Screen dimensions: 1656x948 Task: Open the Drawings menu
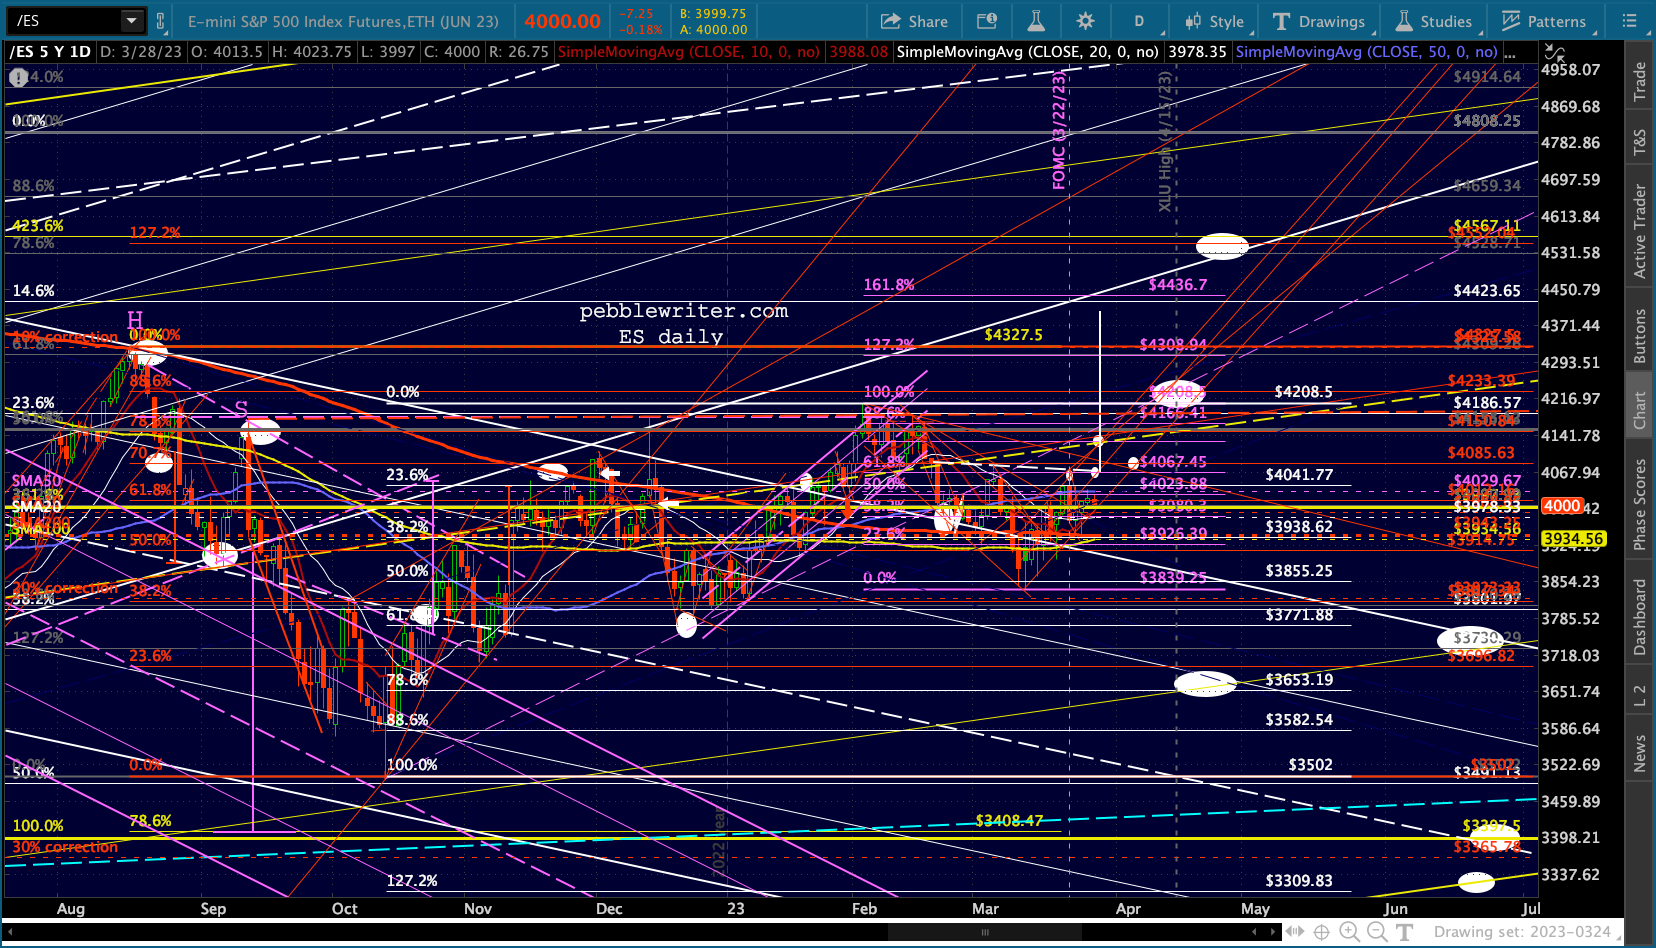click(x=1319, y=21)
